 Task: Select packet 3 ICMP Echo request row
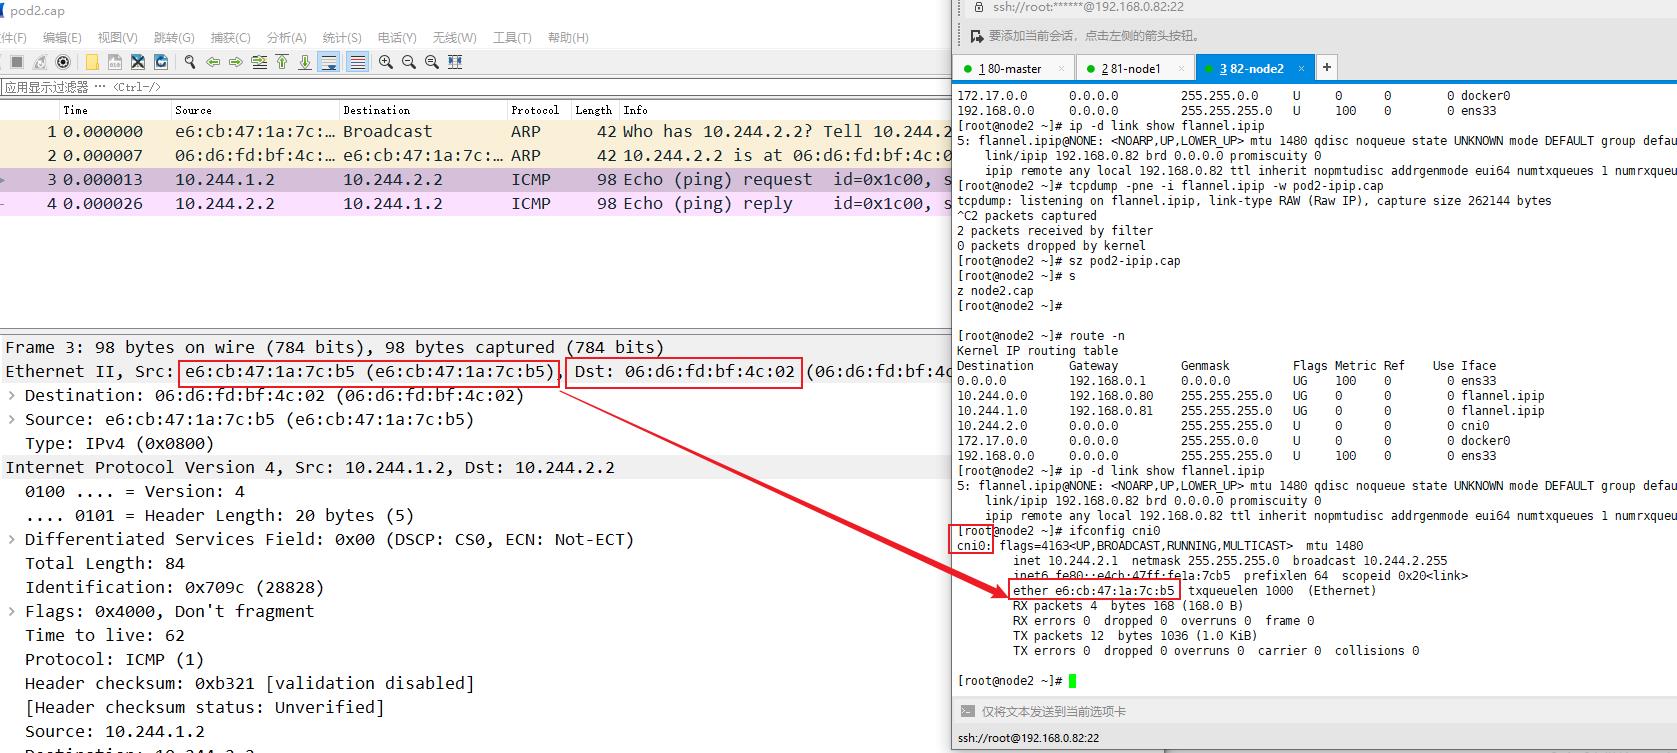pyautogui.click(x=475, y=179)
